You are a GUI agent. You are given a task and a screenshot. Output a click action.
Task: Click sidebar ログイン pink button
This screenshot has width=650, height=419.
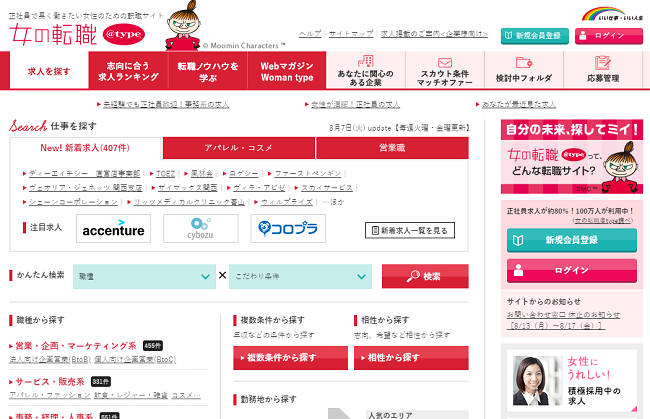click(x=572, y=271)
